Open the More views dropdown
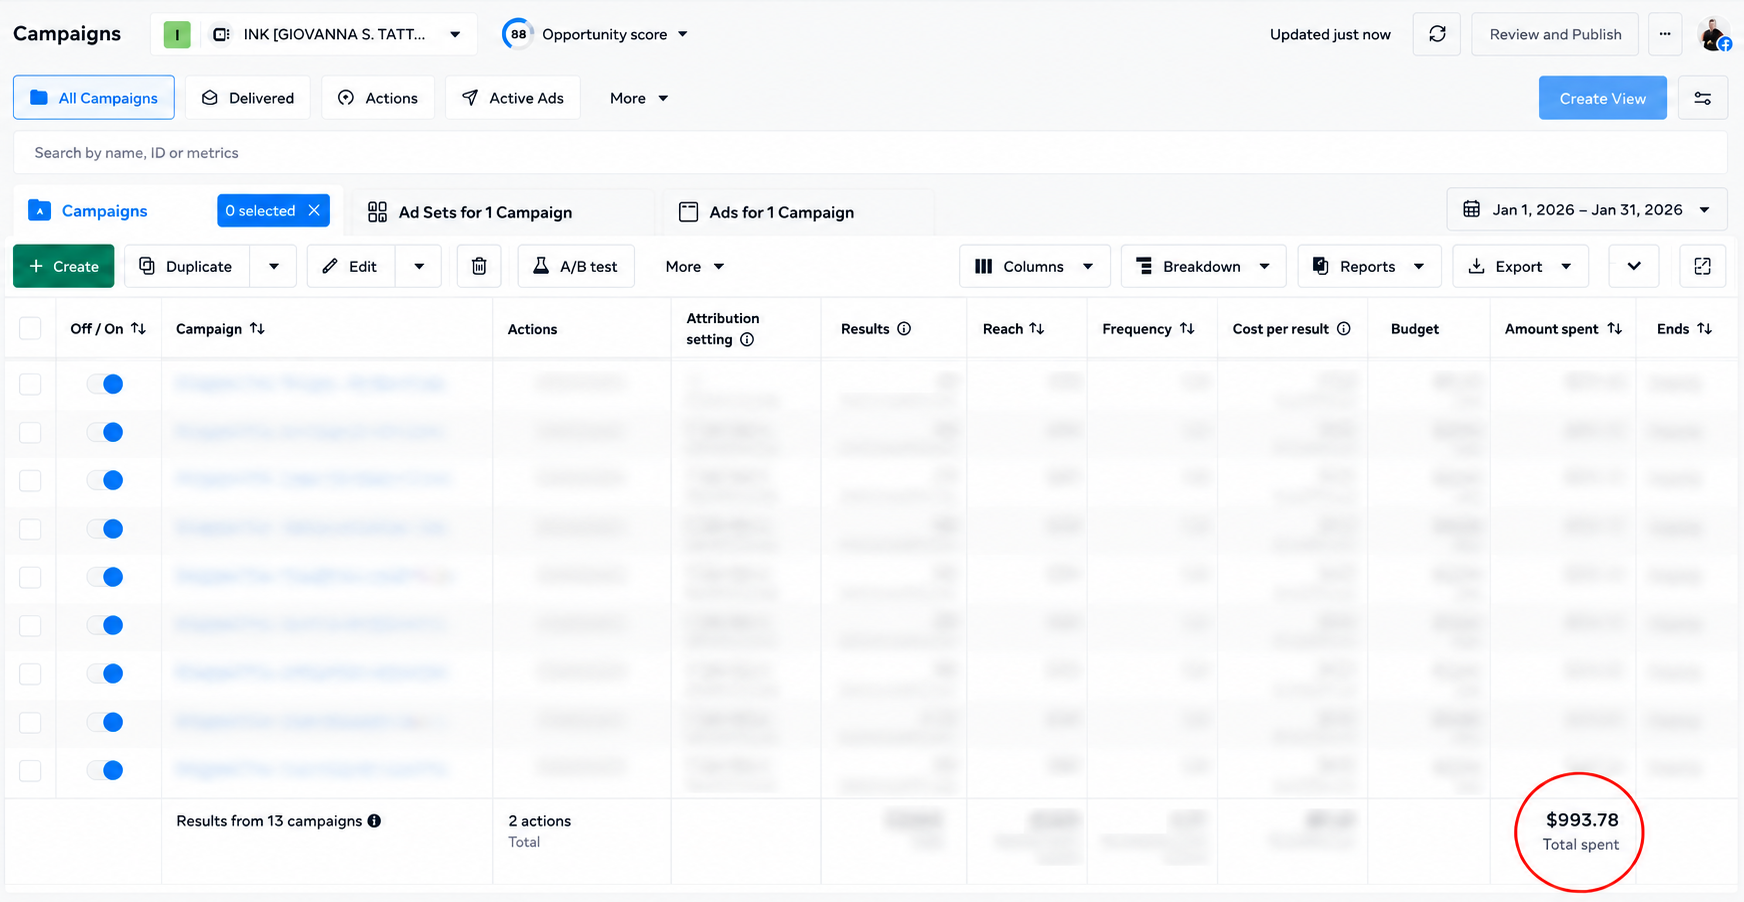Screen dimensions: 1744x902 tap(639, 98)
